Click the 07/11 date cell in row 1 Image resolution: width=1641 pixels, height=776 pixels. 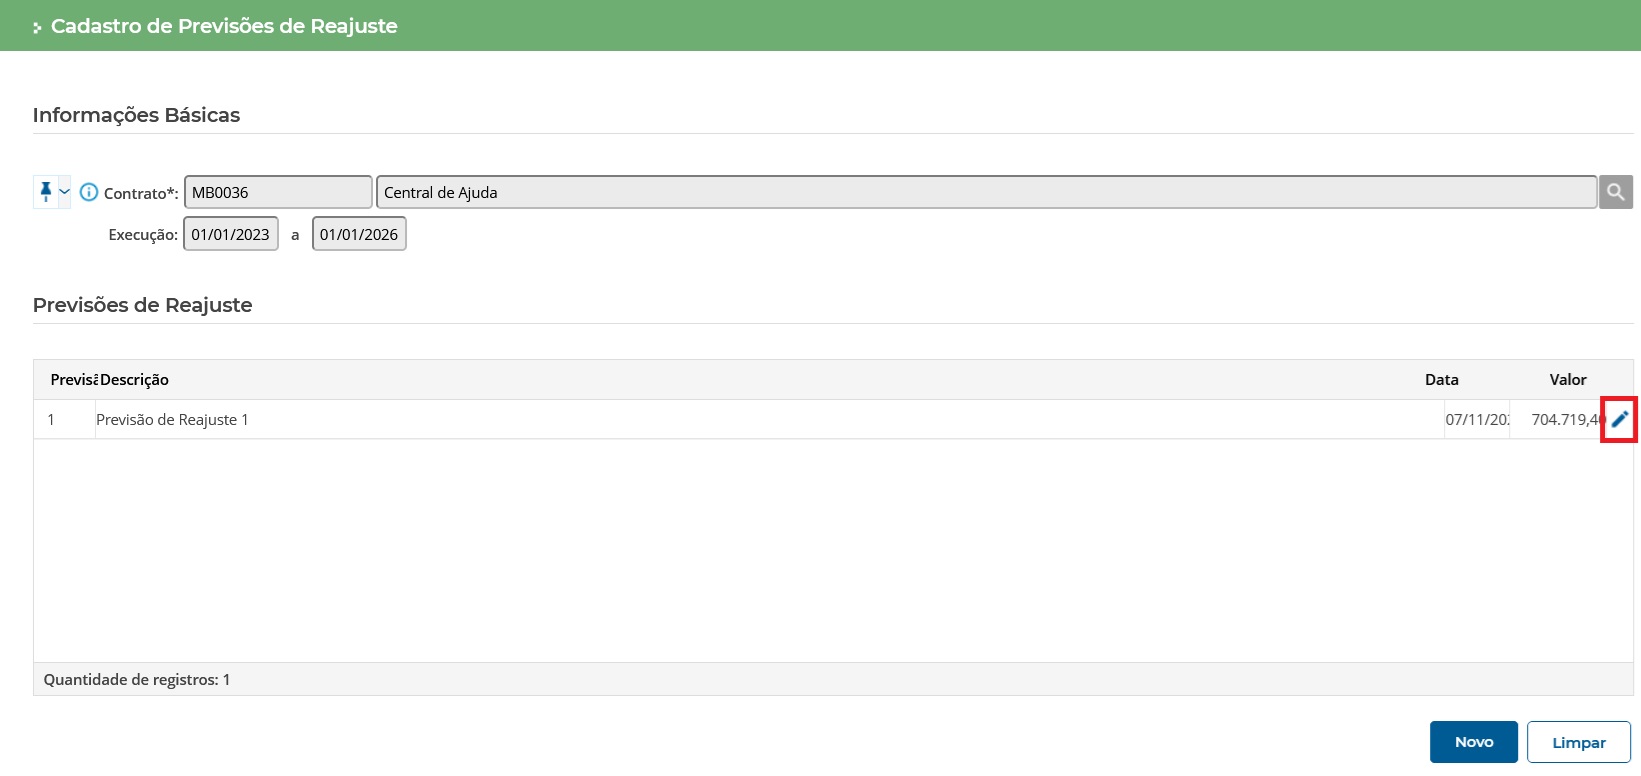pyautogui.click(x=1477, y=420)
